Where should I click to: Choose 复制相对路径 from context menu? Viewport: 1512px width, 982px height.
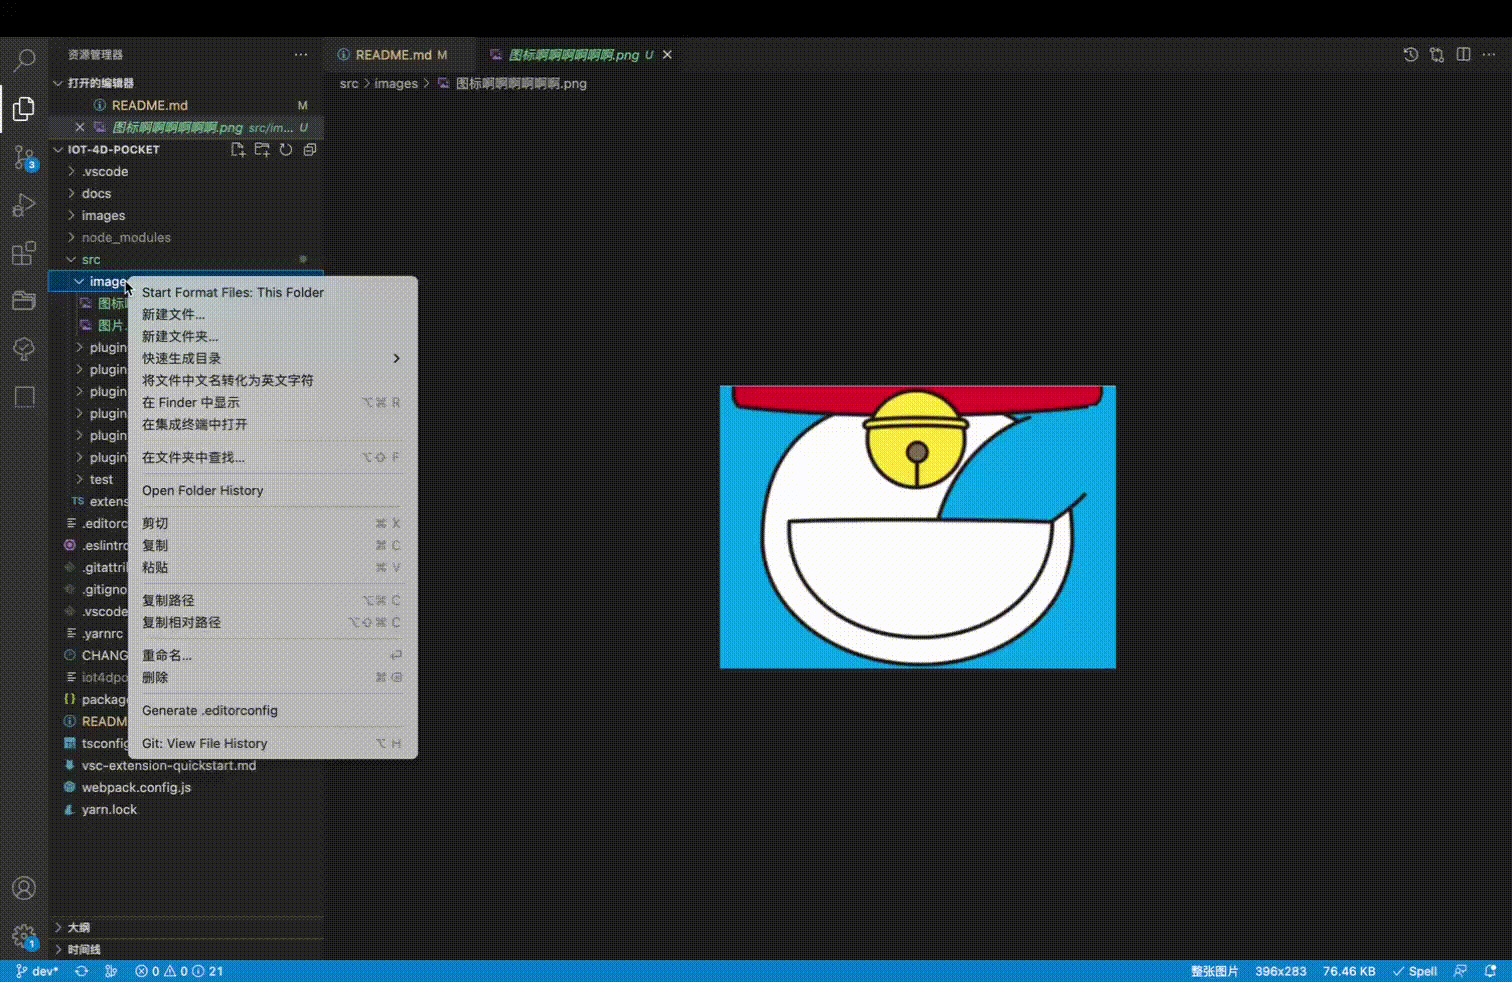click(272, 622)
